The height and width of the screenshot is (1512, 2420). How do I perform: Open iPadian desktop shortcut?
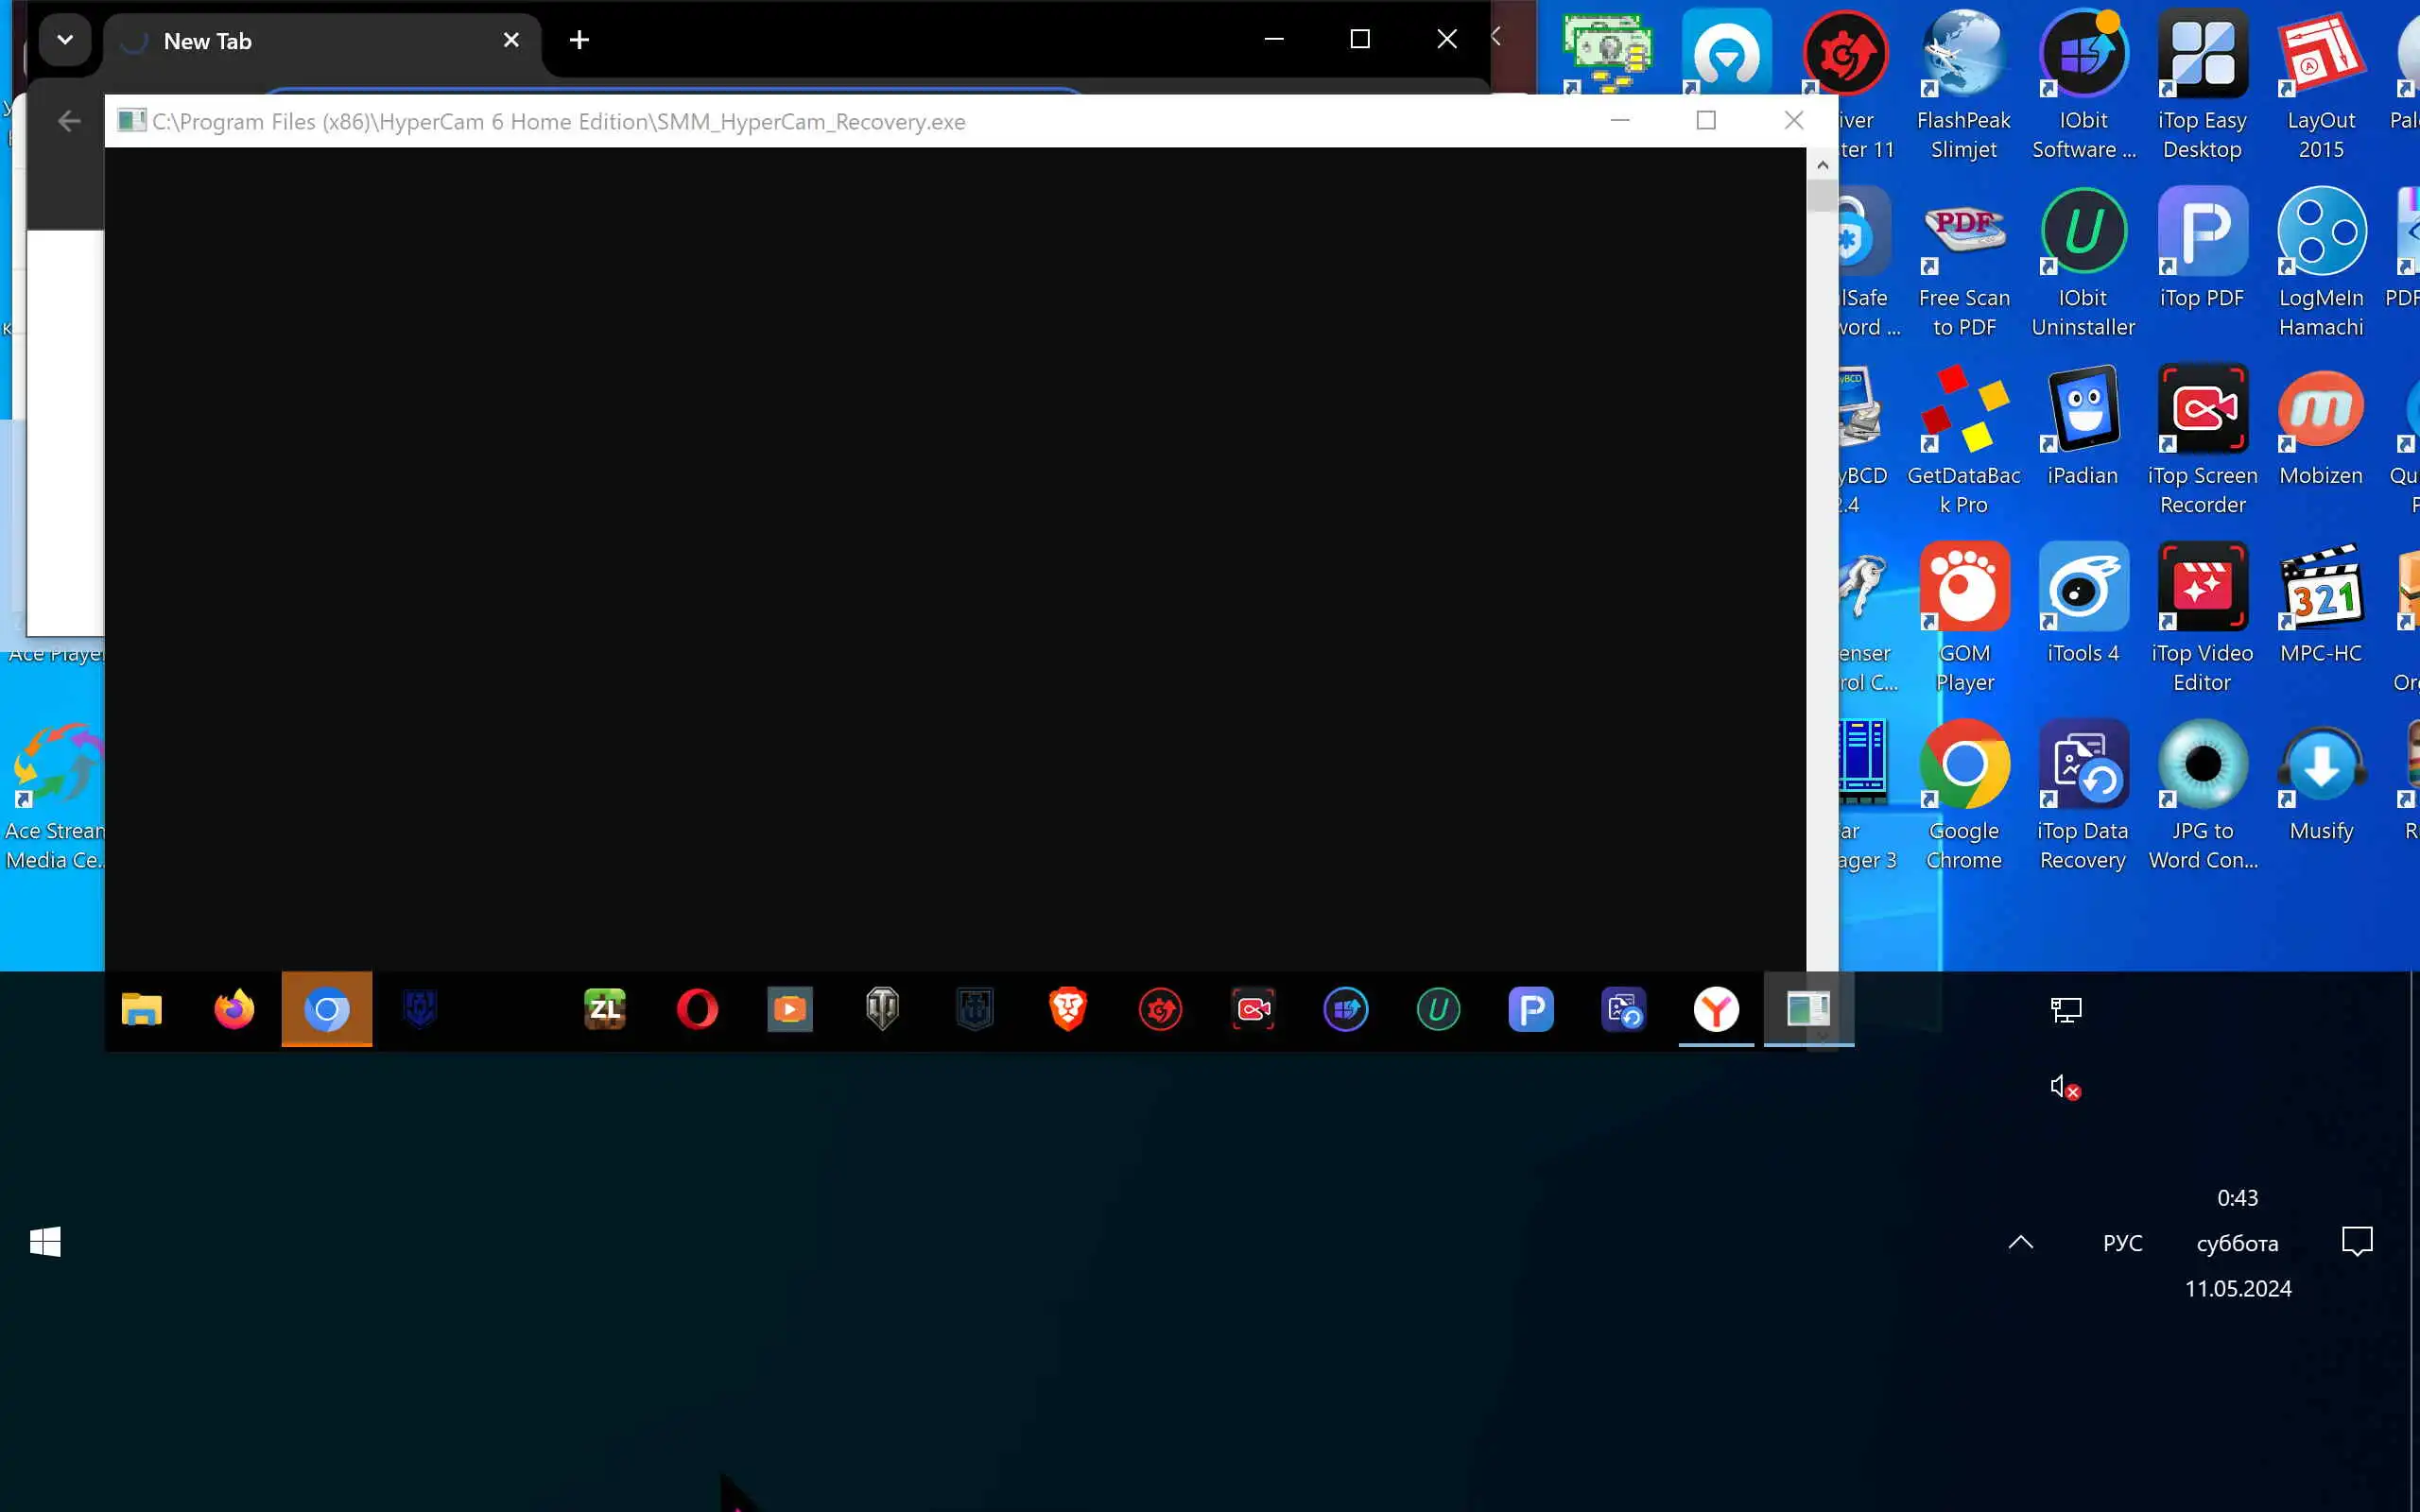(2083, 410)
